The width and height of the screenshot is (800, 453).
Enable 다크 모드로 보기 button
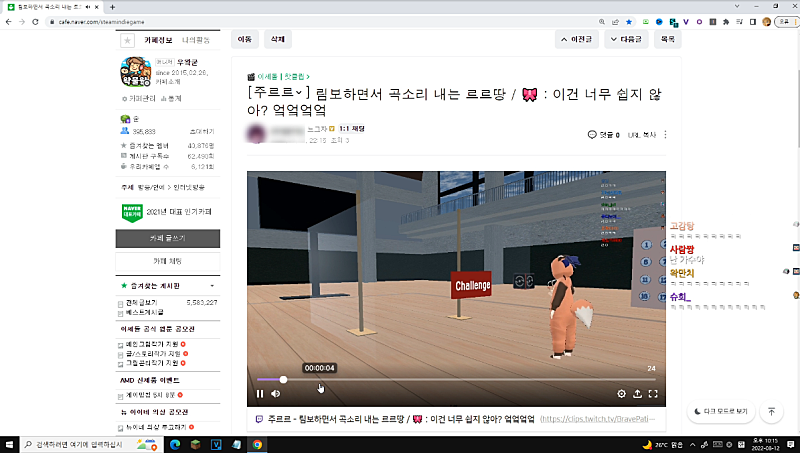pos(720,411)
